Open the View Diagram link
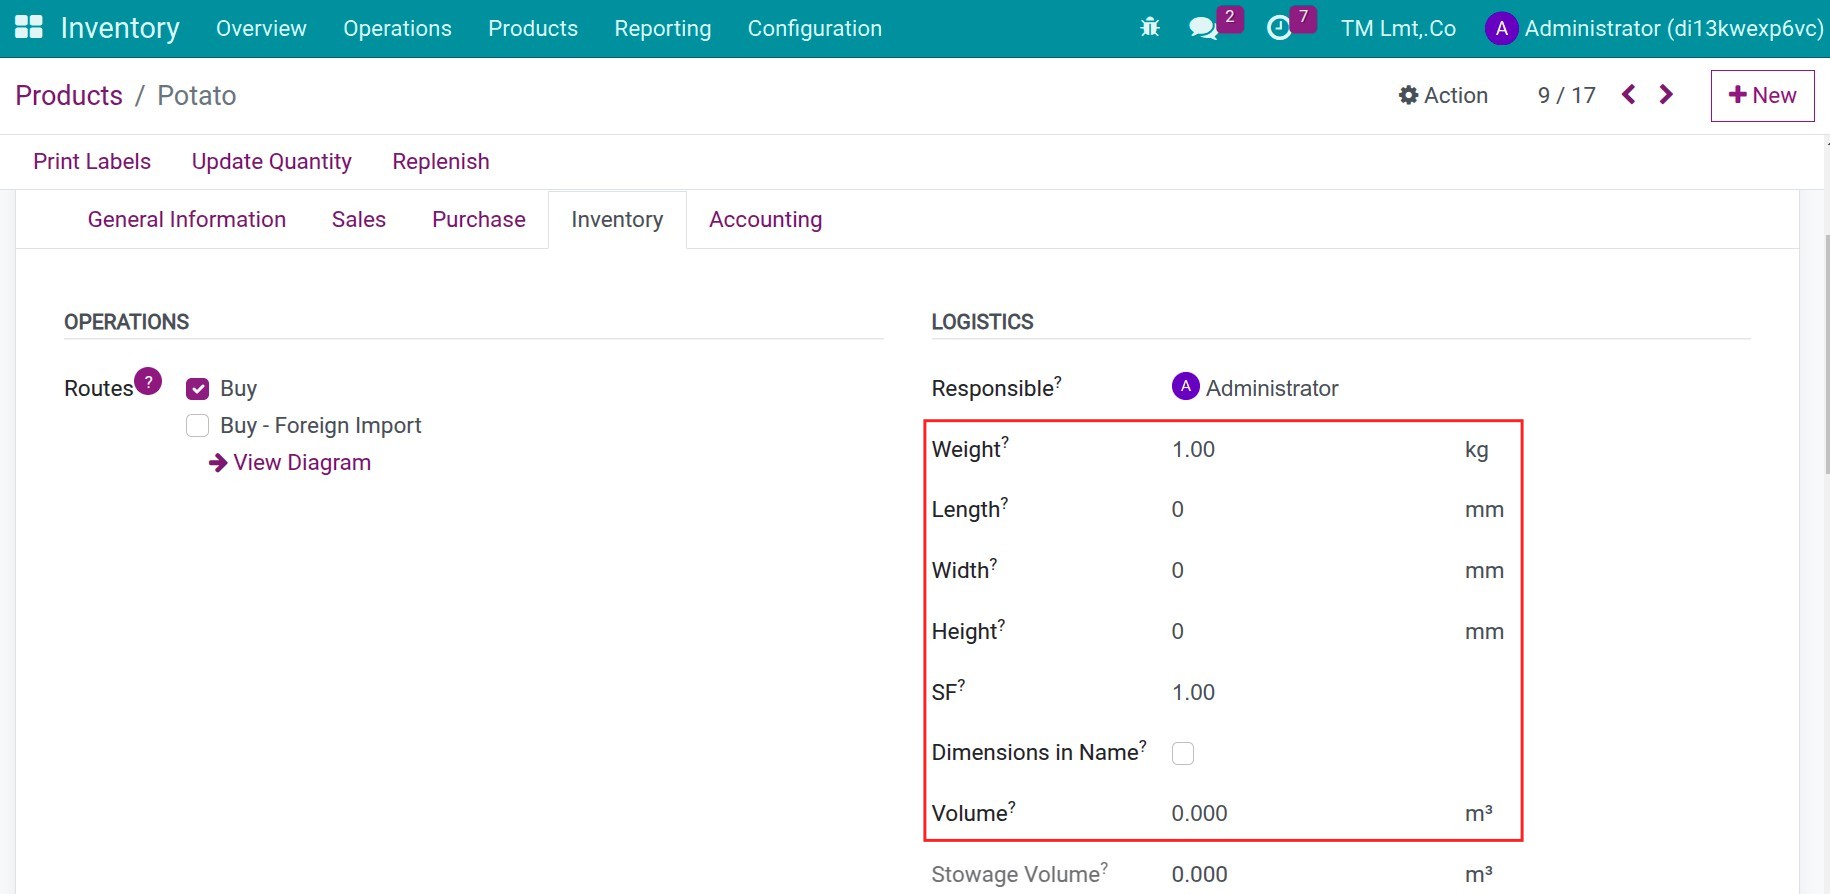 pos(290,462)
